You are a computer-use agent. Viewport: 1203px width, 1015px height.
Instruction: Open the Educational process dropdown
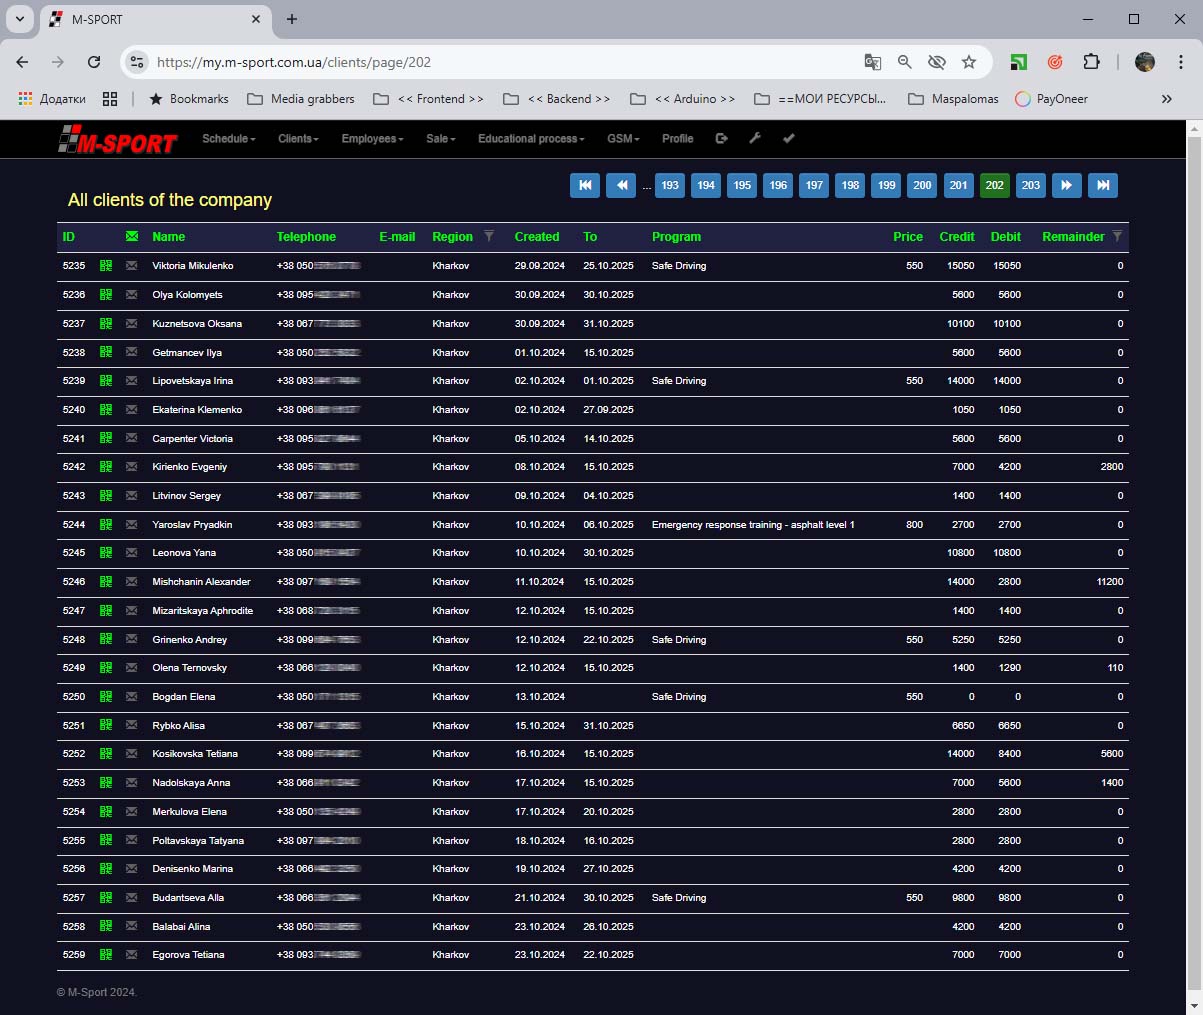[x=531, y=139]
